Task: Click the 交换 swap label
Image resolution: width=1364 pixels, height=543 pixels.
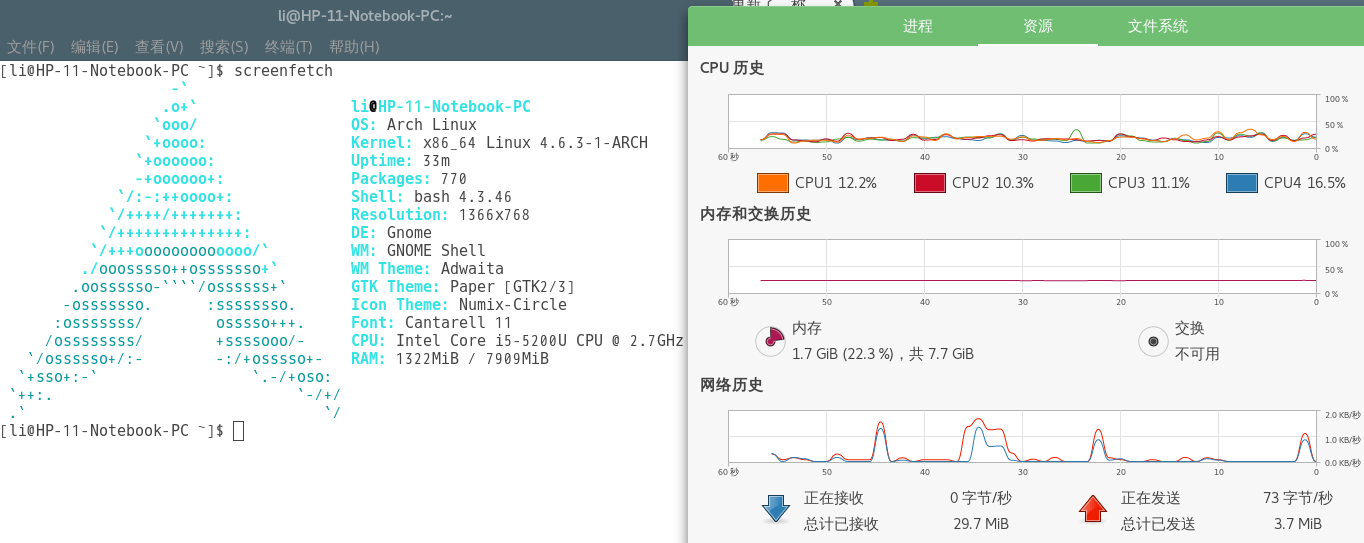Action: [x=1190, y=328]
